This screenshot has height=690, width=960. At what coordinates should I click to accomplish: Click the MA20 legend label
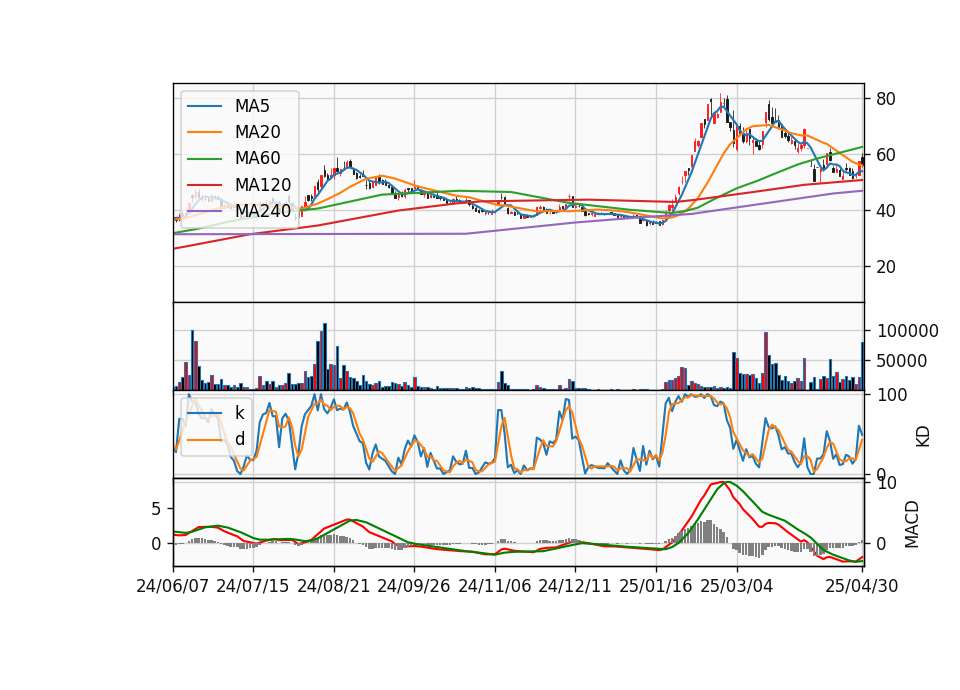(x=257, y=132)
